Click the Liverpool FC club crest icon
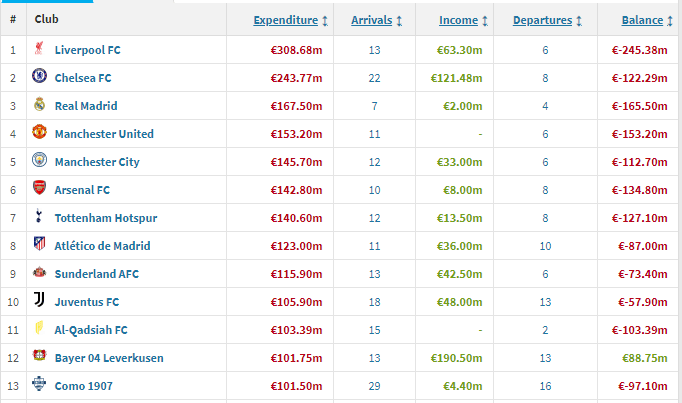 [39, 49]
